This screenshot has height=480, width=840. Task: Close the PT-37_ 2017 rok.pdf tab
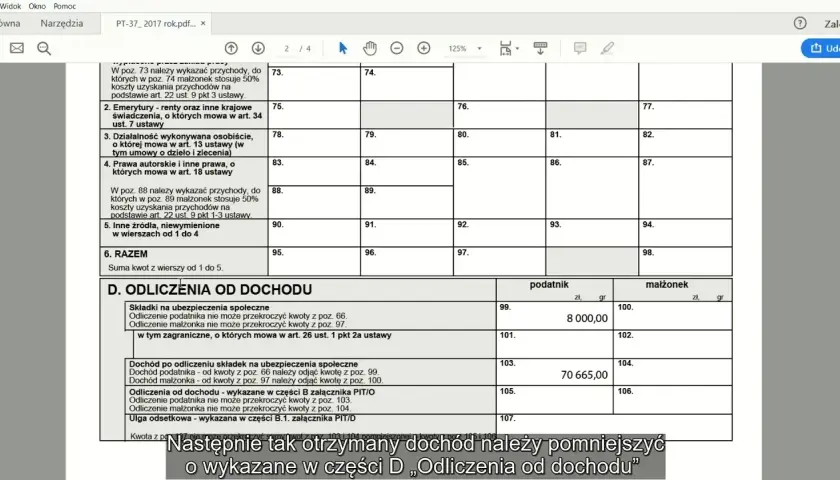203,24
